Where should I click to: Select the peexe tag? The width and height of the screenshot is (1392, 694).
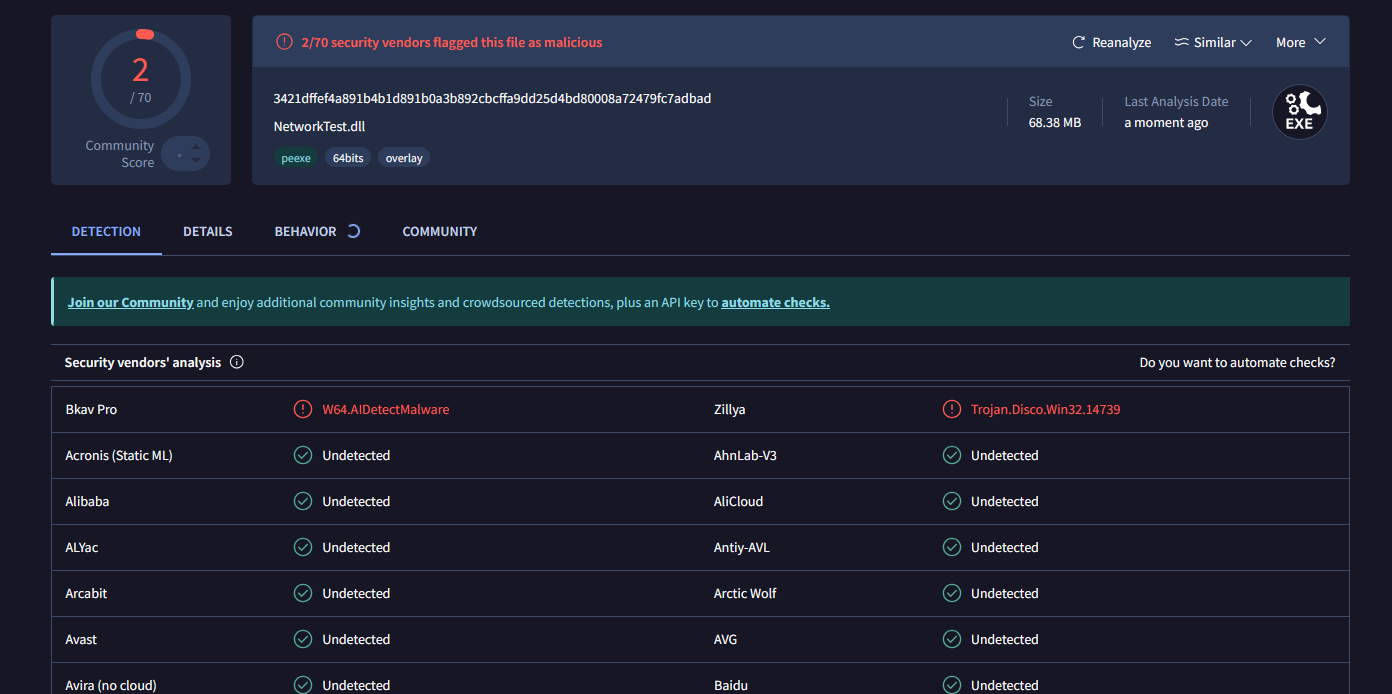(x=296, y=158)
